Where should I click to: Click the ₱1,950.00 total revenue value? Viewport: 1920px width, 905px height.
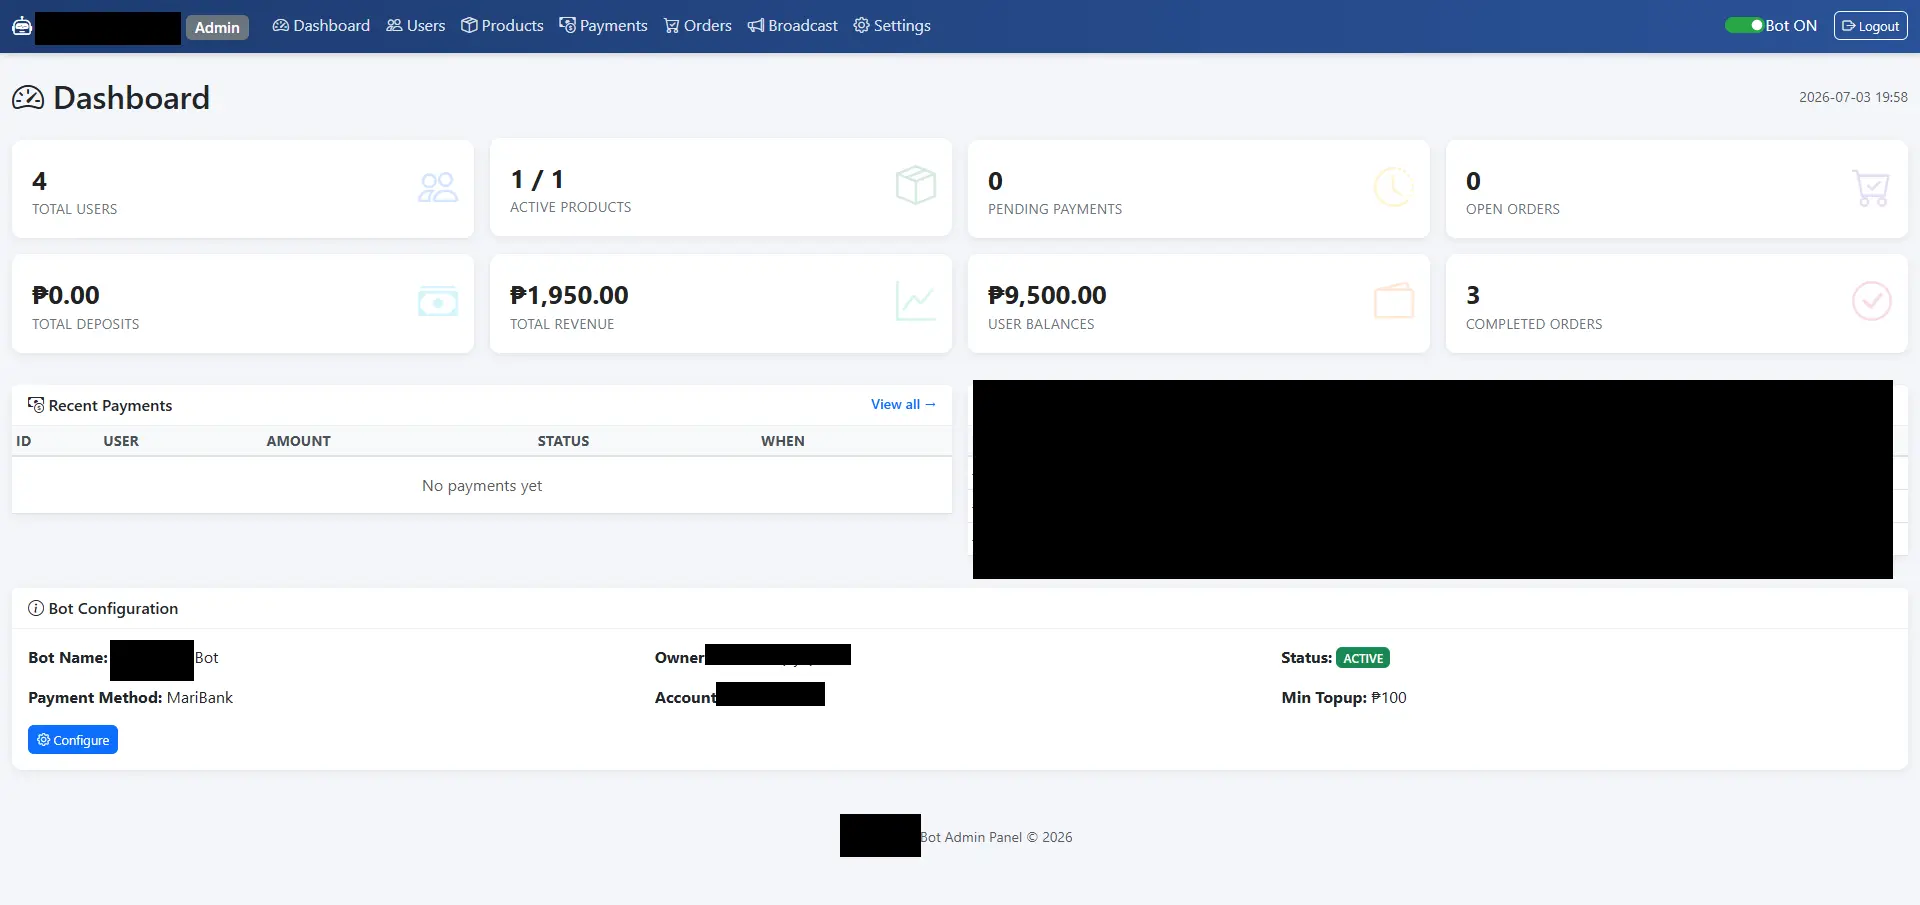point(569,295)
